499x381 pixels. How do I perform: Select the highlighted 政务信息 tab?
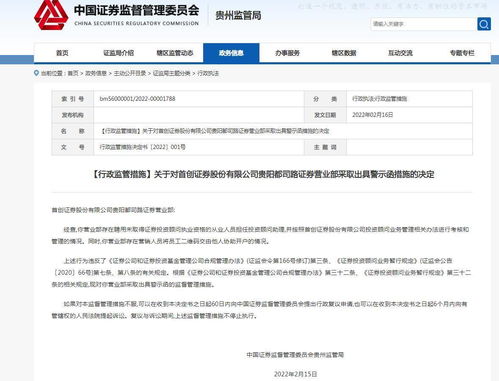point(231,53)
